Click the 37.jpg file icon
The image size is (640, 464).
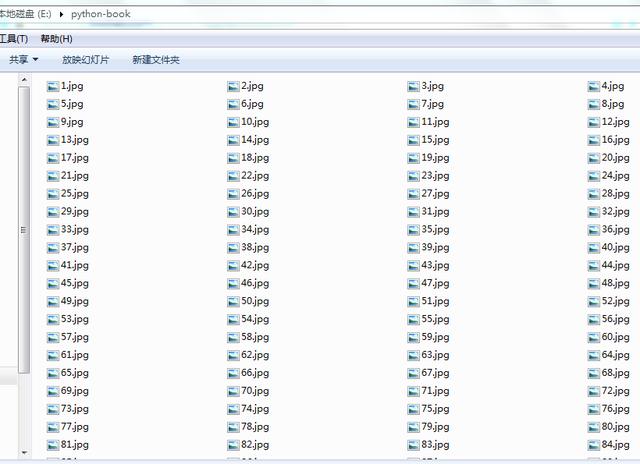(53, 248)
